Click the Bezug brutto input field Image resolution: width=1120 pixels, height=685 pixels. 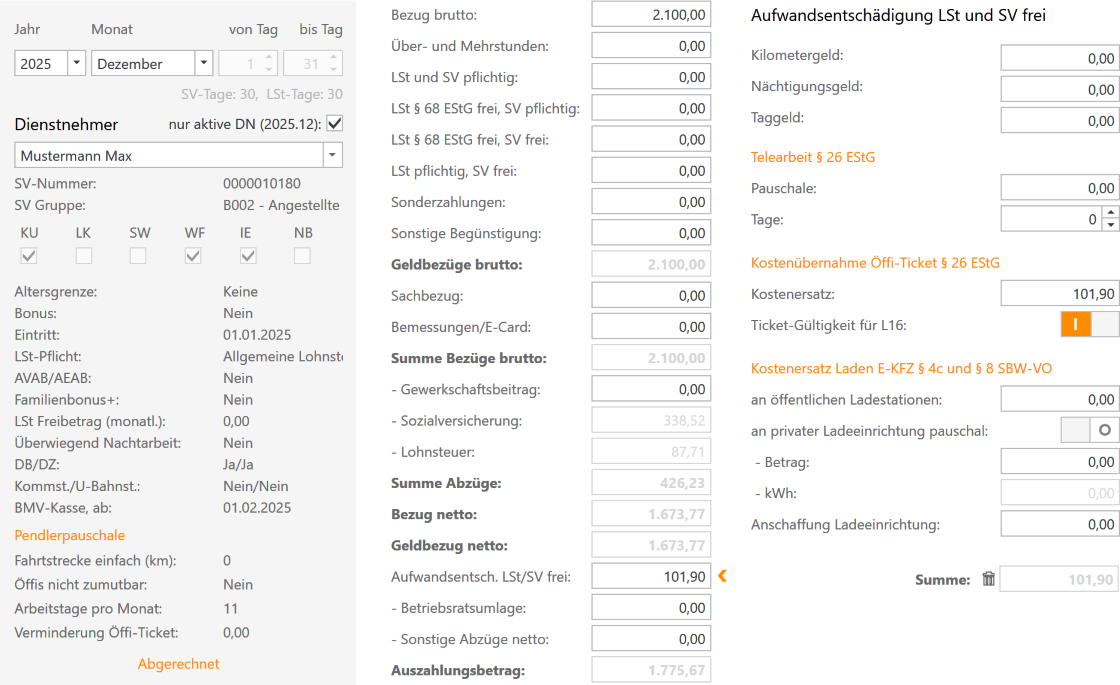[x=650, y=14]
